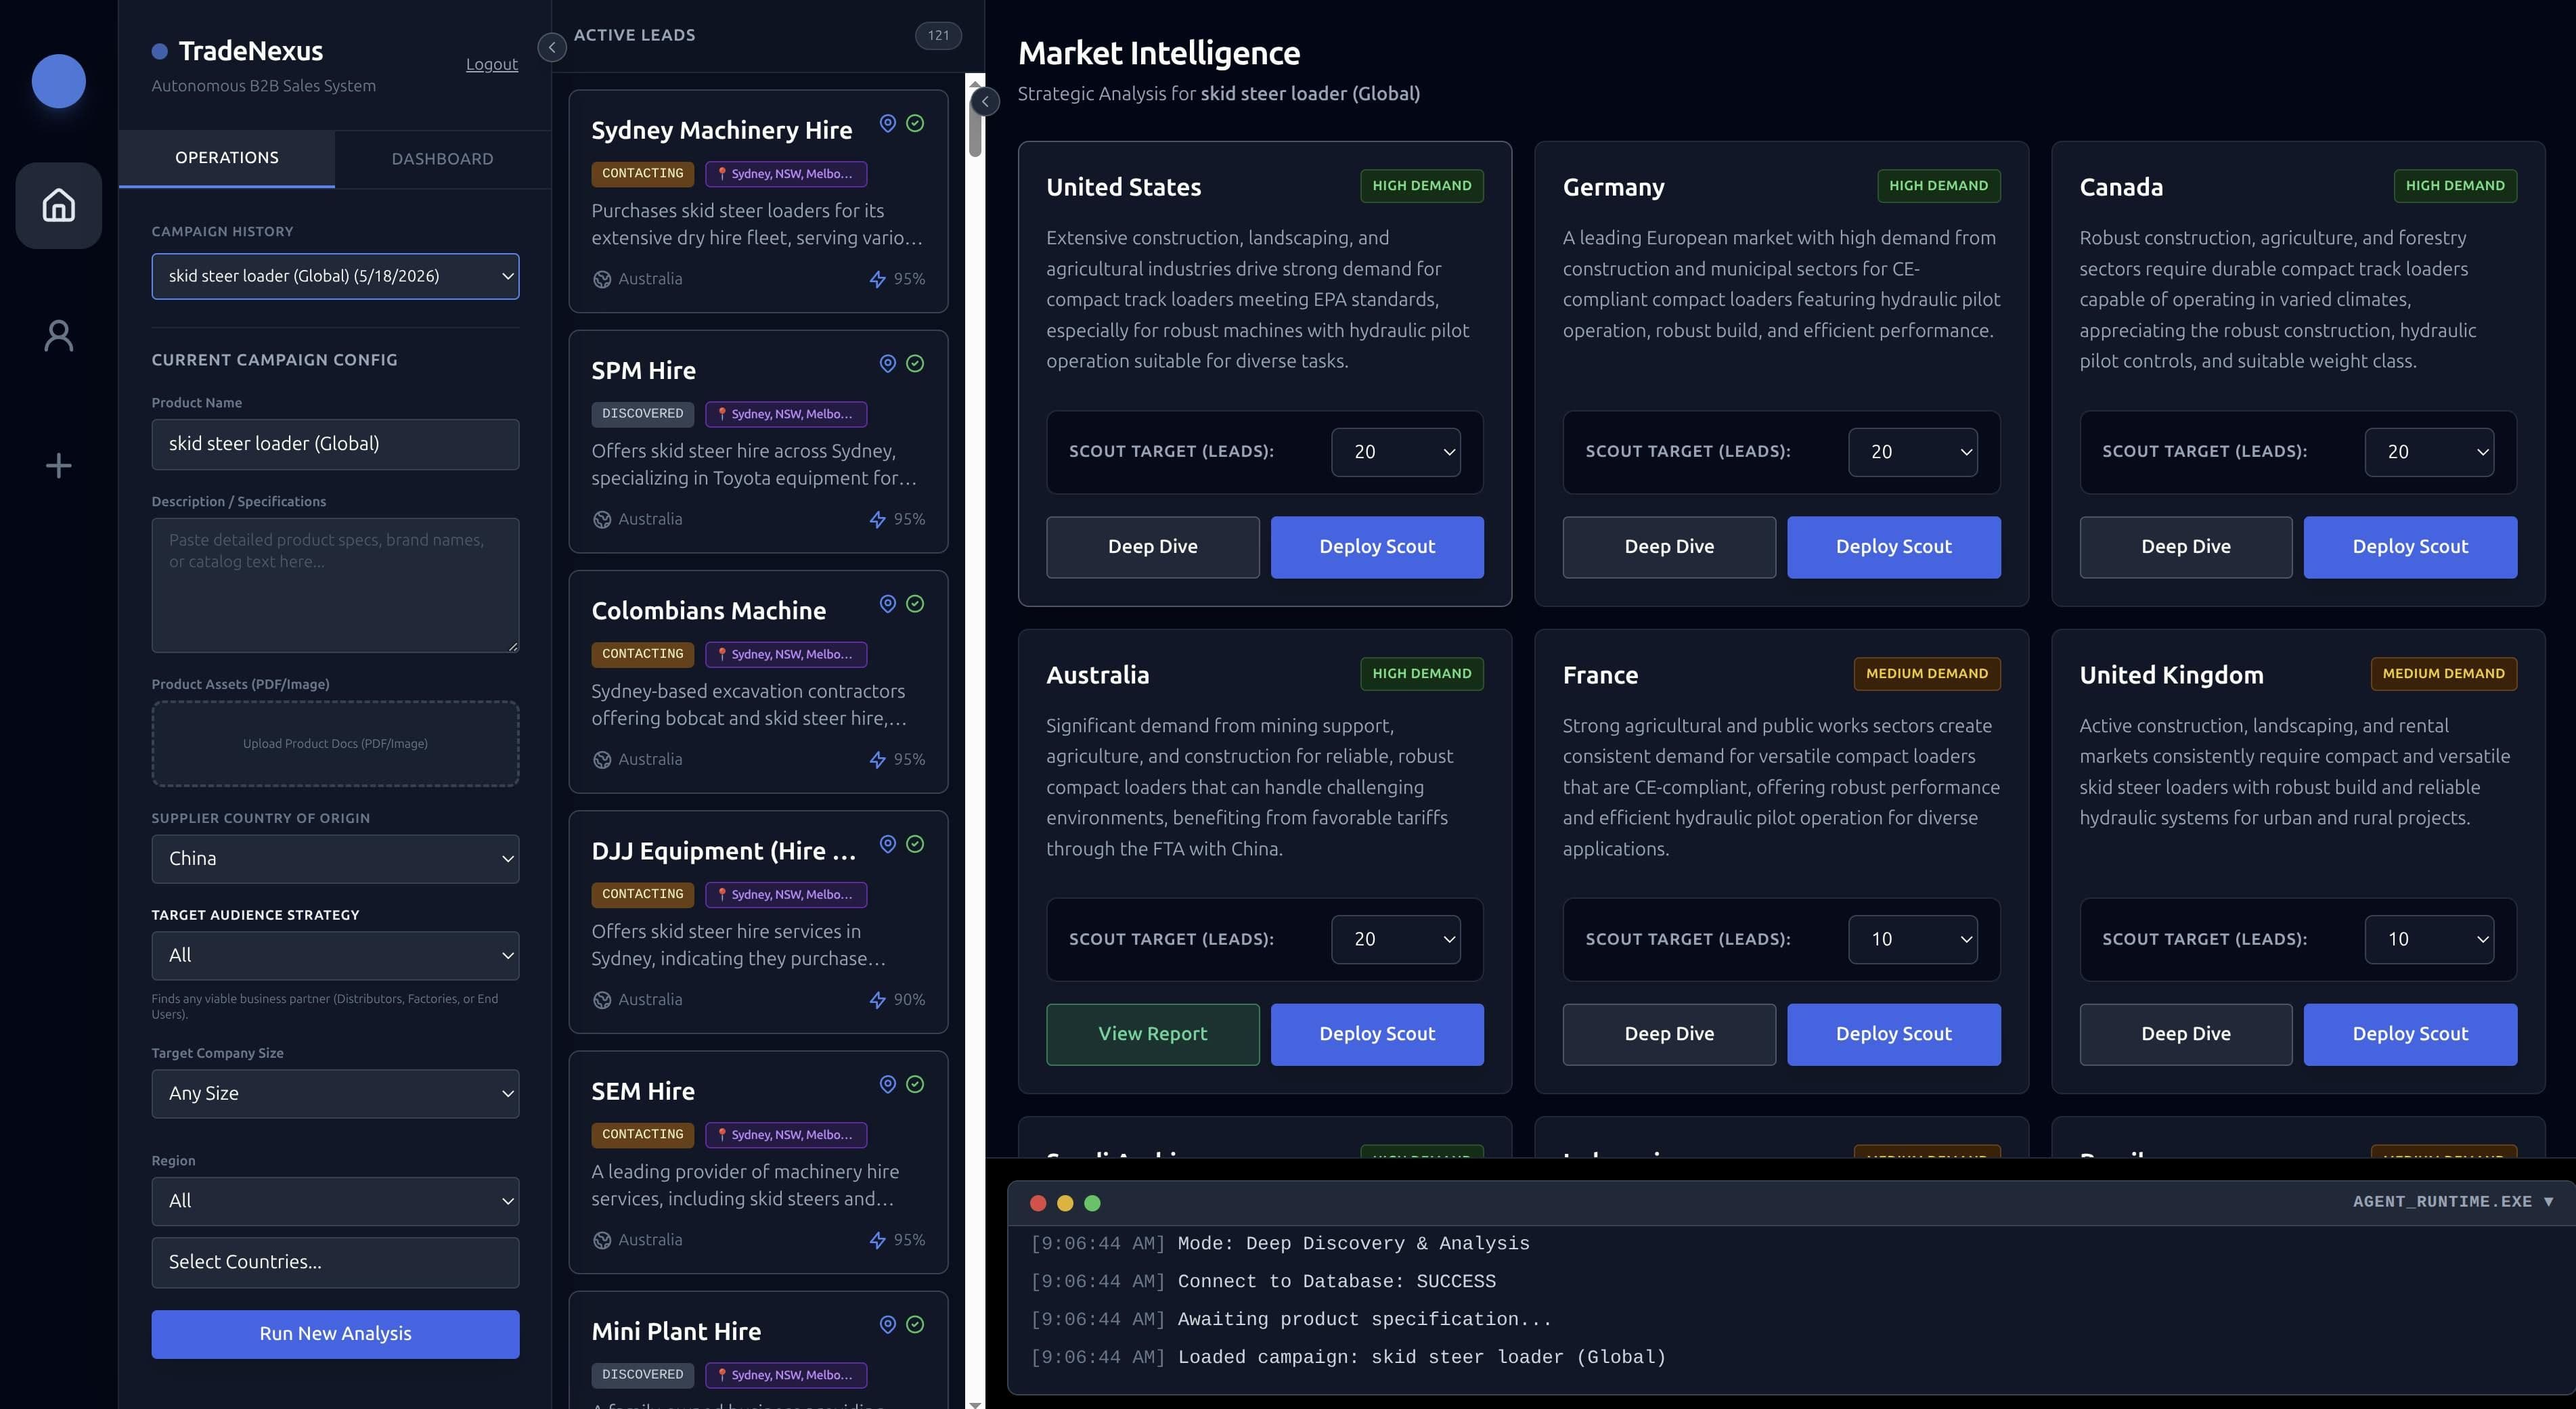Click the blue avatar circle
Screen dimensions: 2576x1409
click(x=58, y=80)
